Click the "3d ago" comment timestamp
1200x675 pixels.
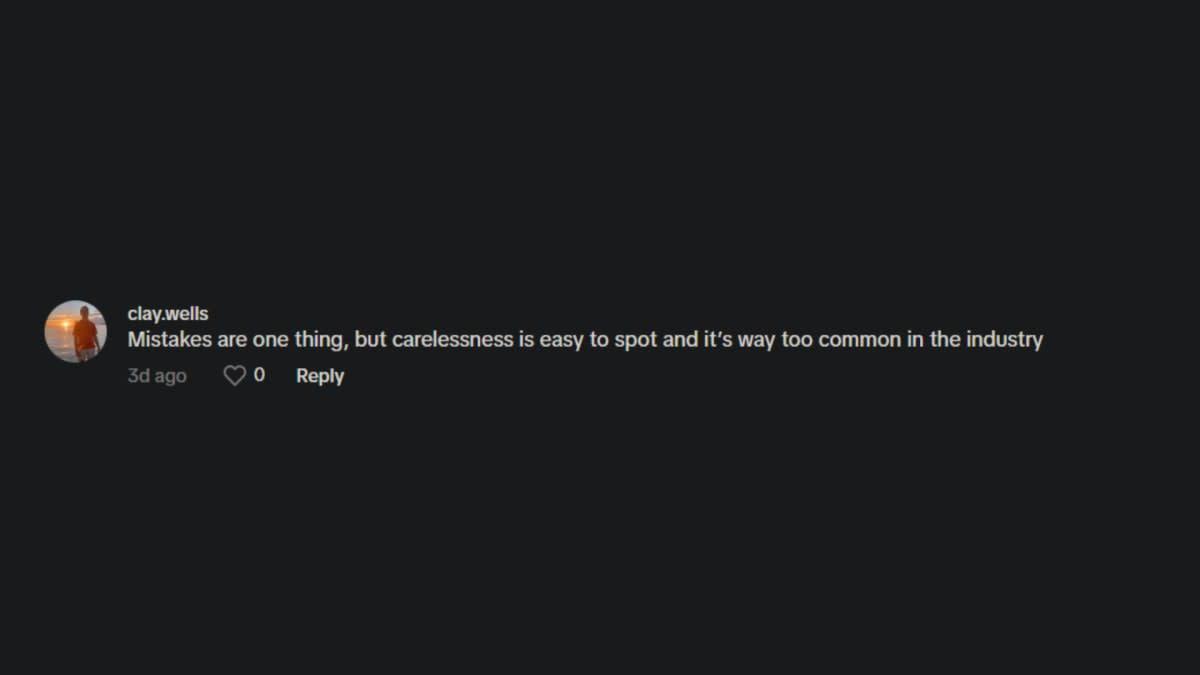pyautogui.click(x=157, y=376)
